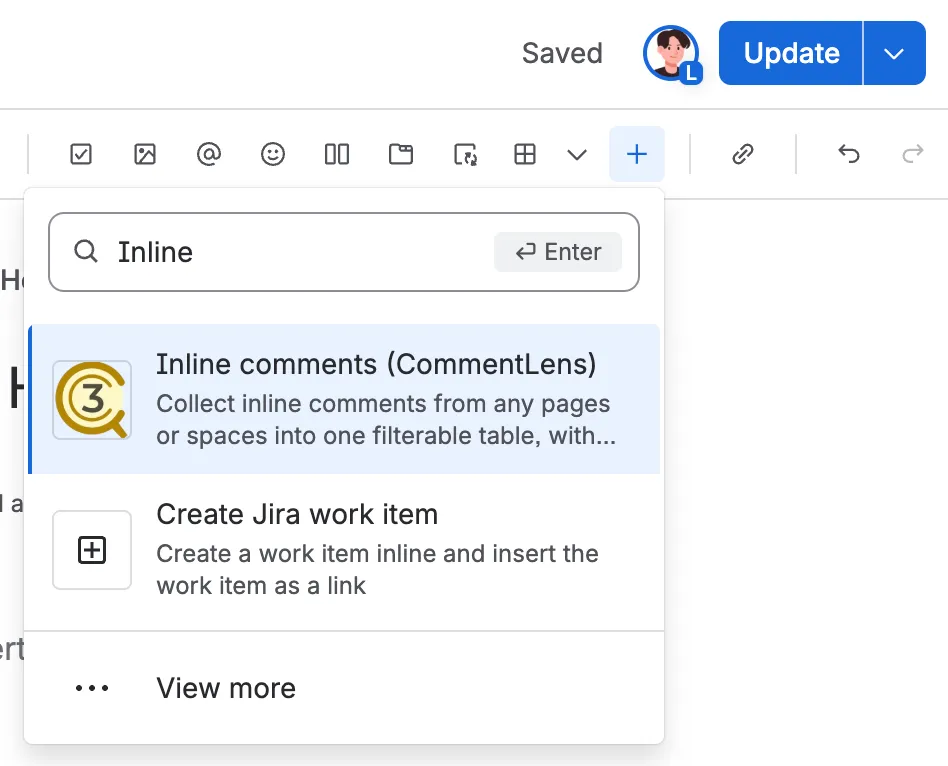Open the Update button dropdown arrow
Image resolution: width=948 pixels, height=766 pixels.
point(894,53)
